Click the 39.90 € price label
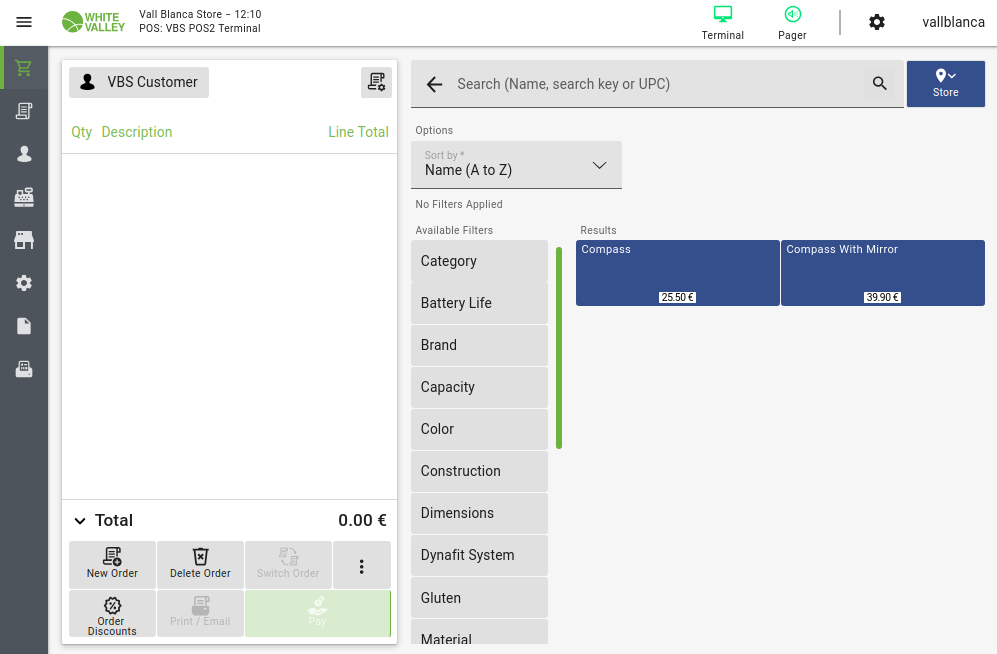Viewport: 997px width, 654px height. [882, 297]
